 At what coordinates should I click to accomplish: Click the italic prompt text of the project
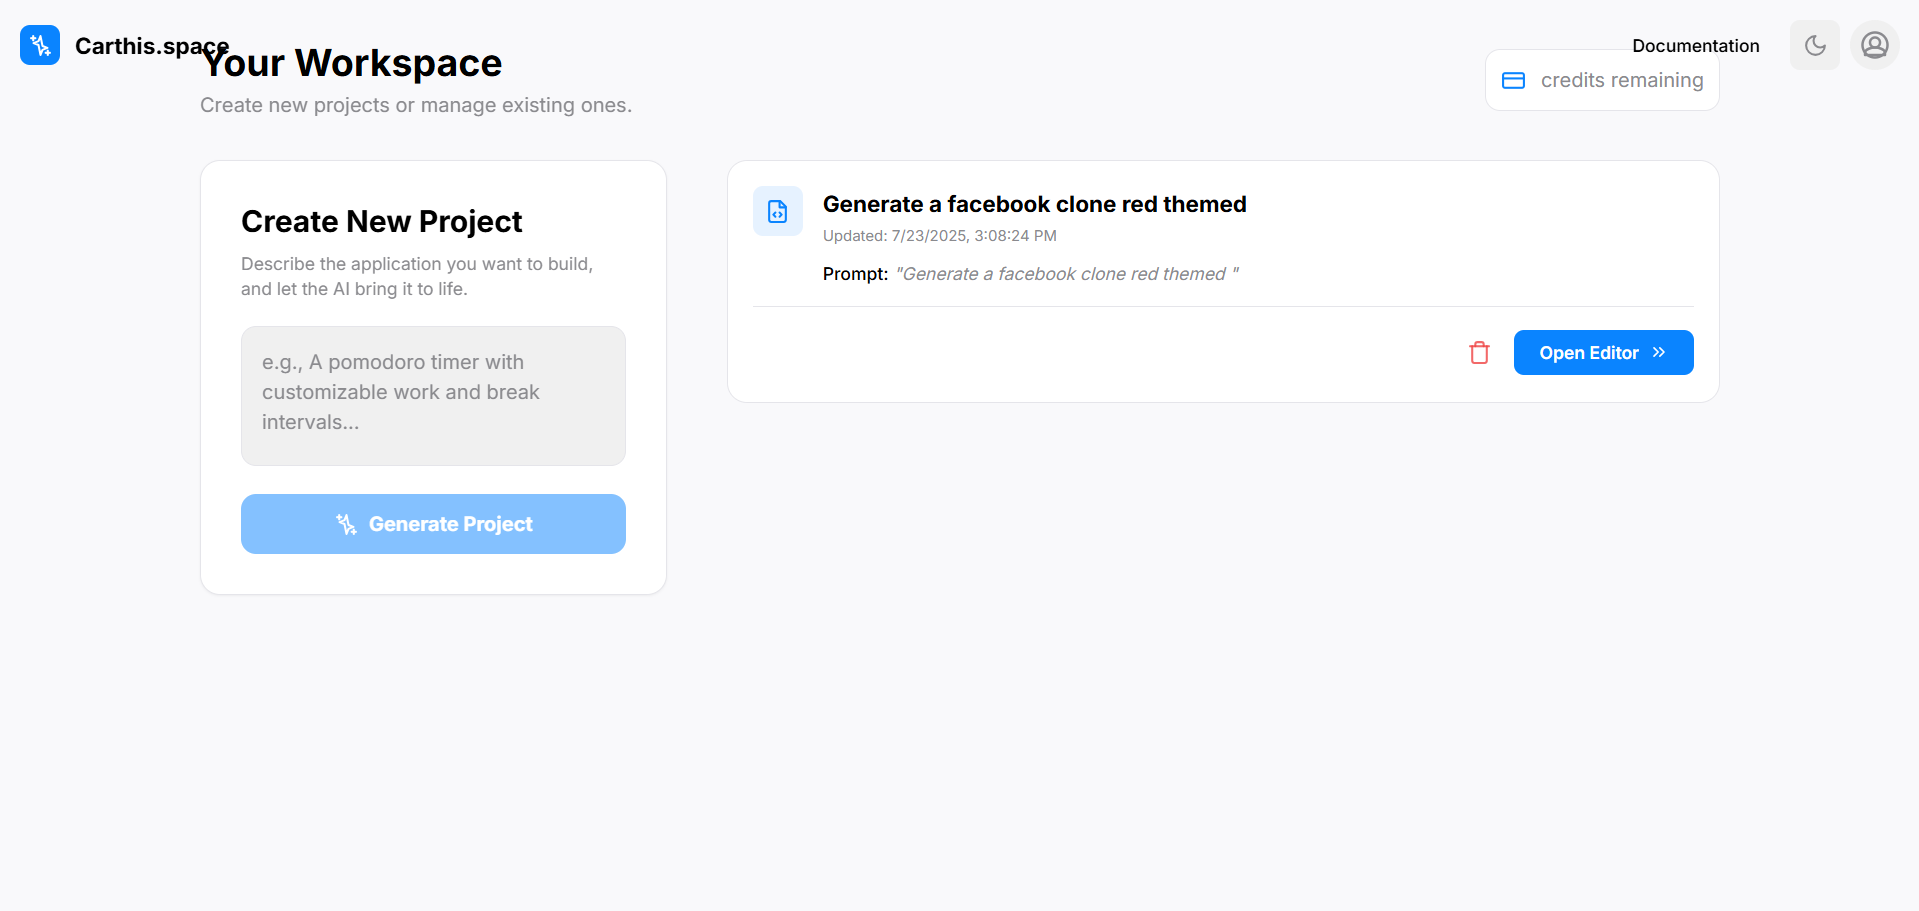click(1067, 274)
